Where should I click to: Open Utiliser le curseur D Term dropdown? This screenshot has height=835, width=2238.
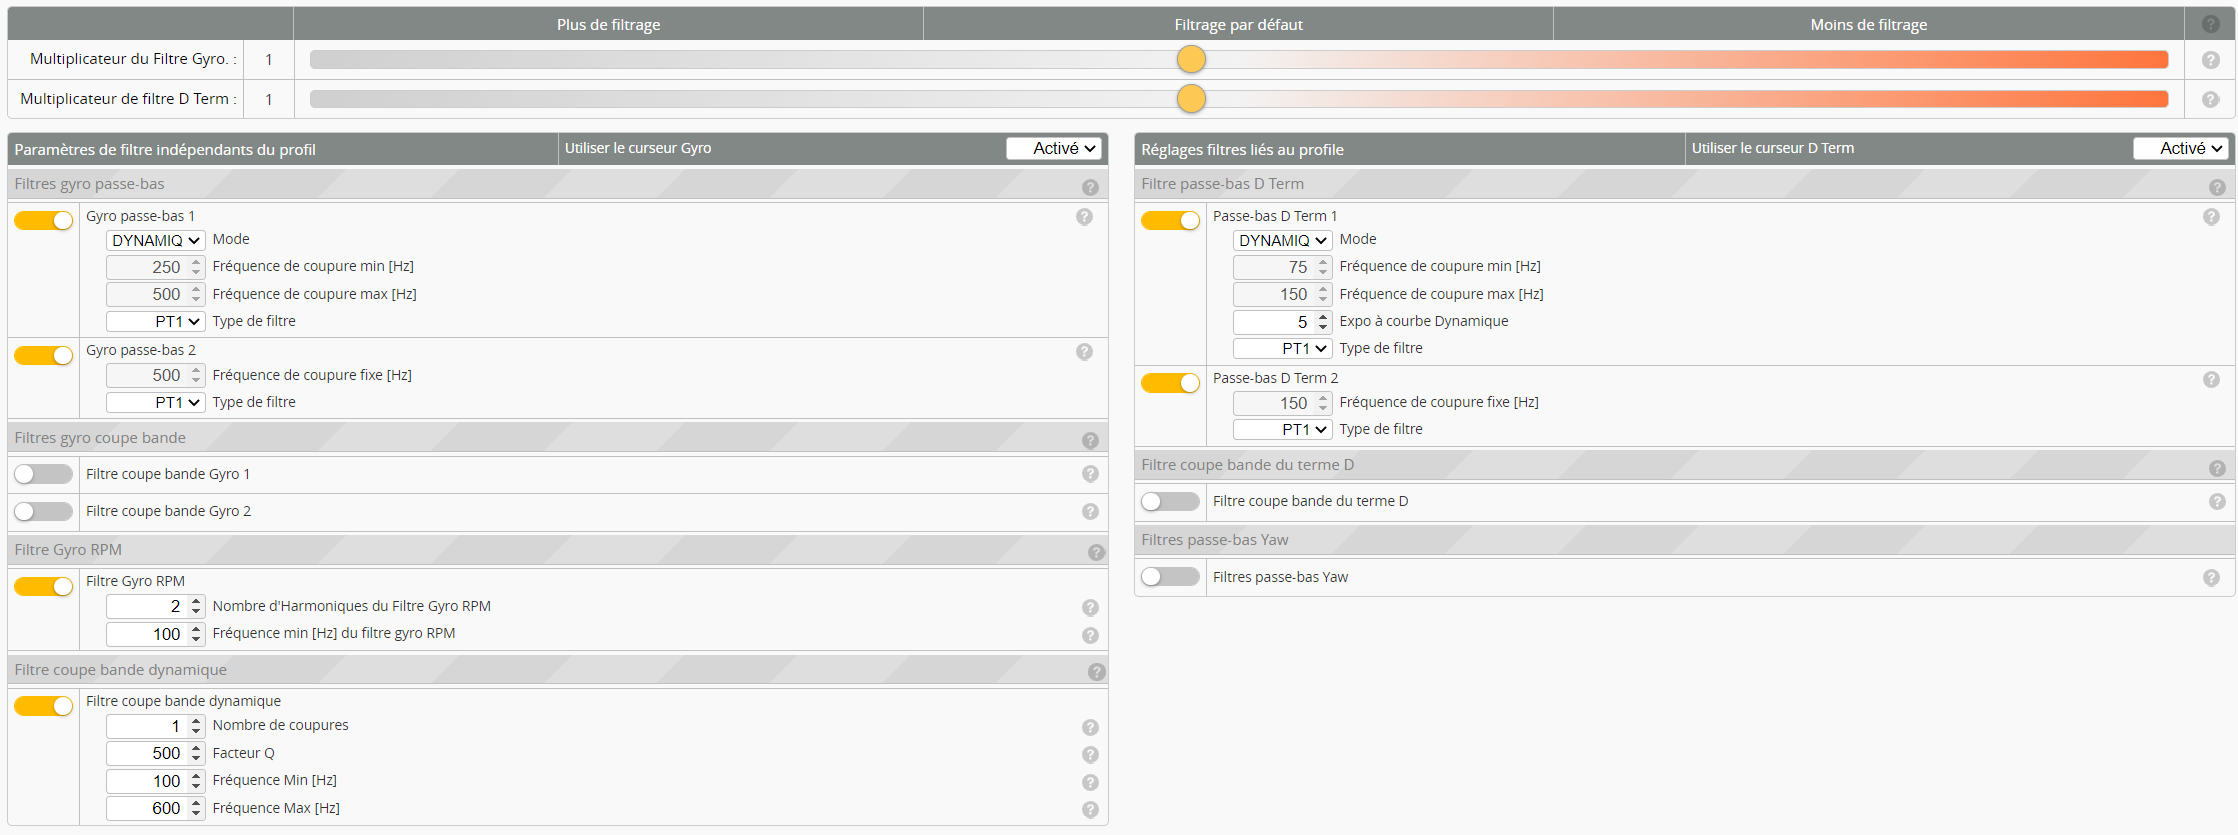click(2180, 149)
